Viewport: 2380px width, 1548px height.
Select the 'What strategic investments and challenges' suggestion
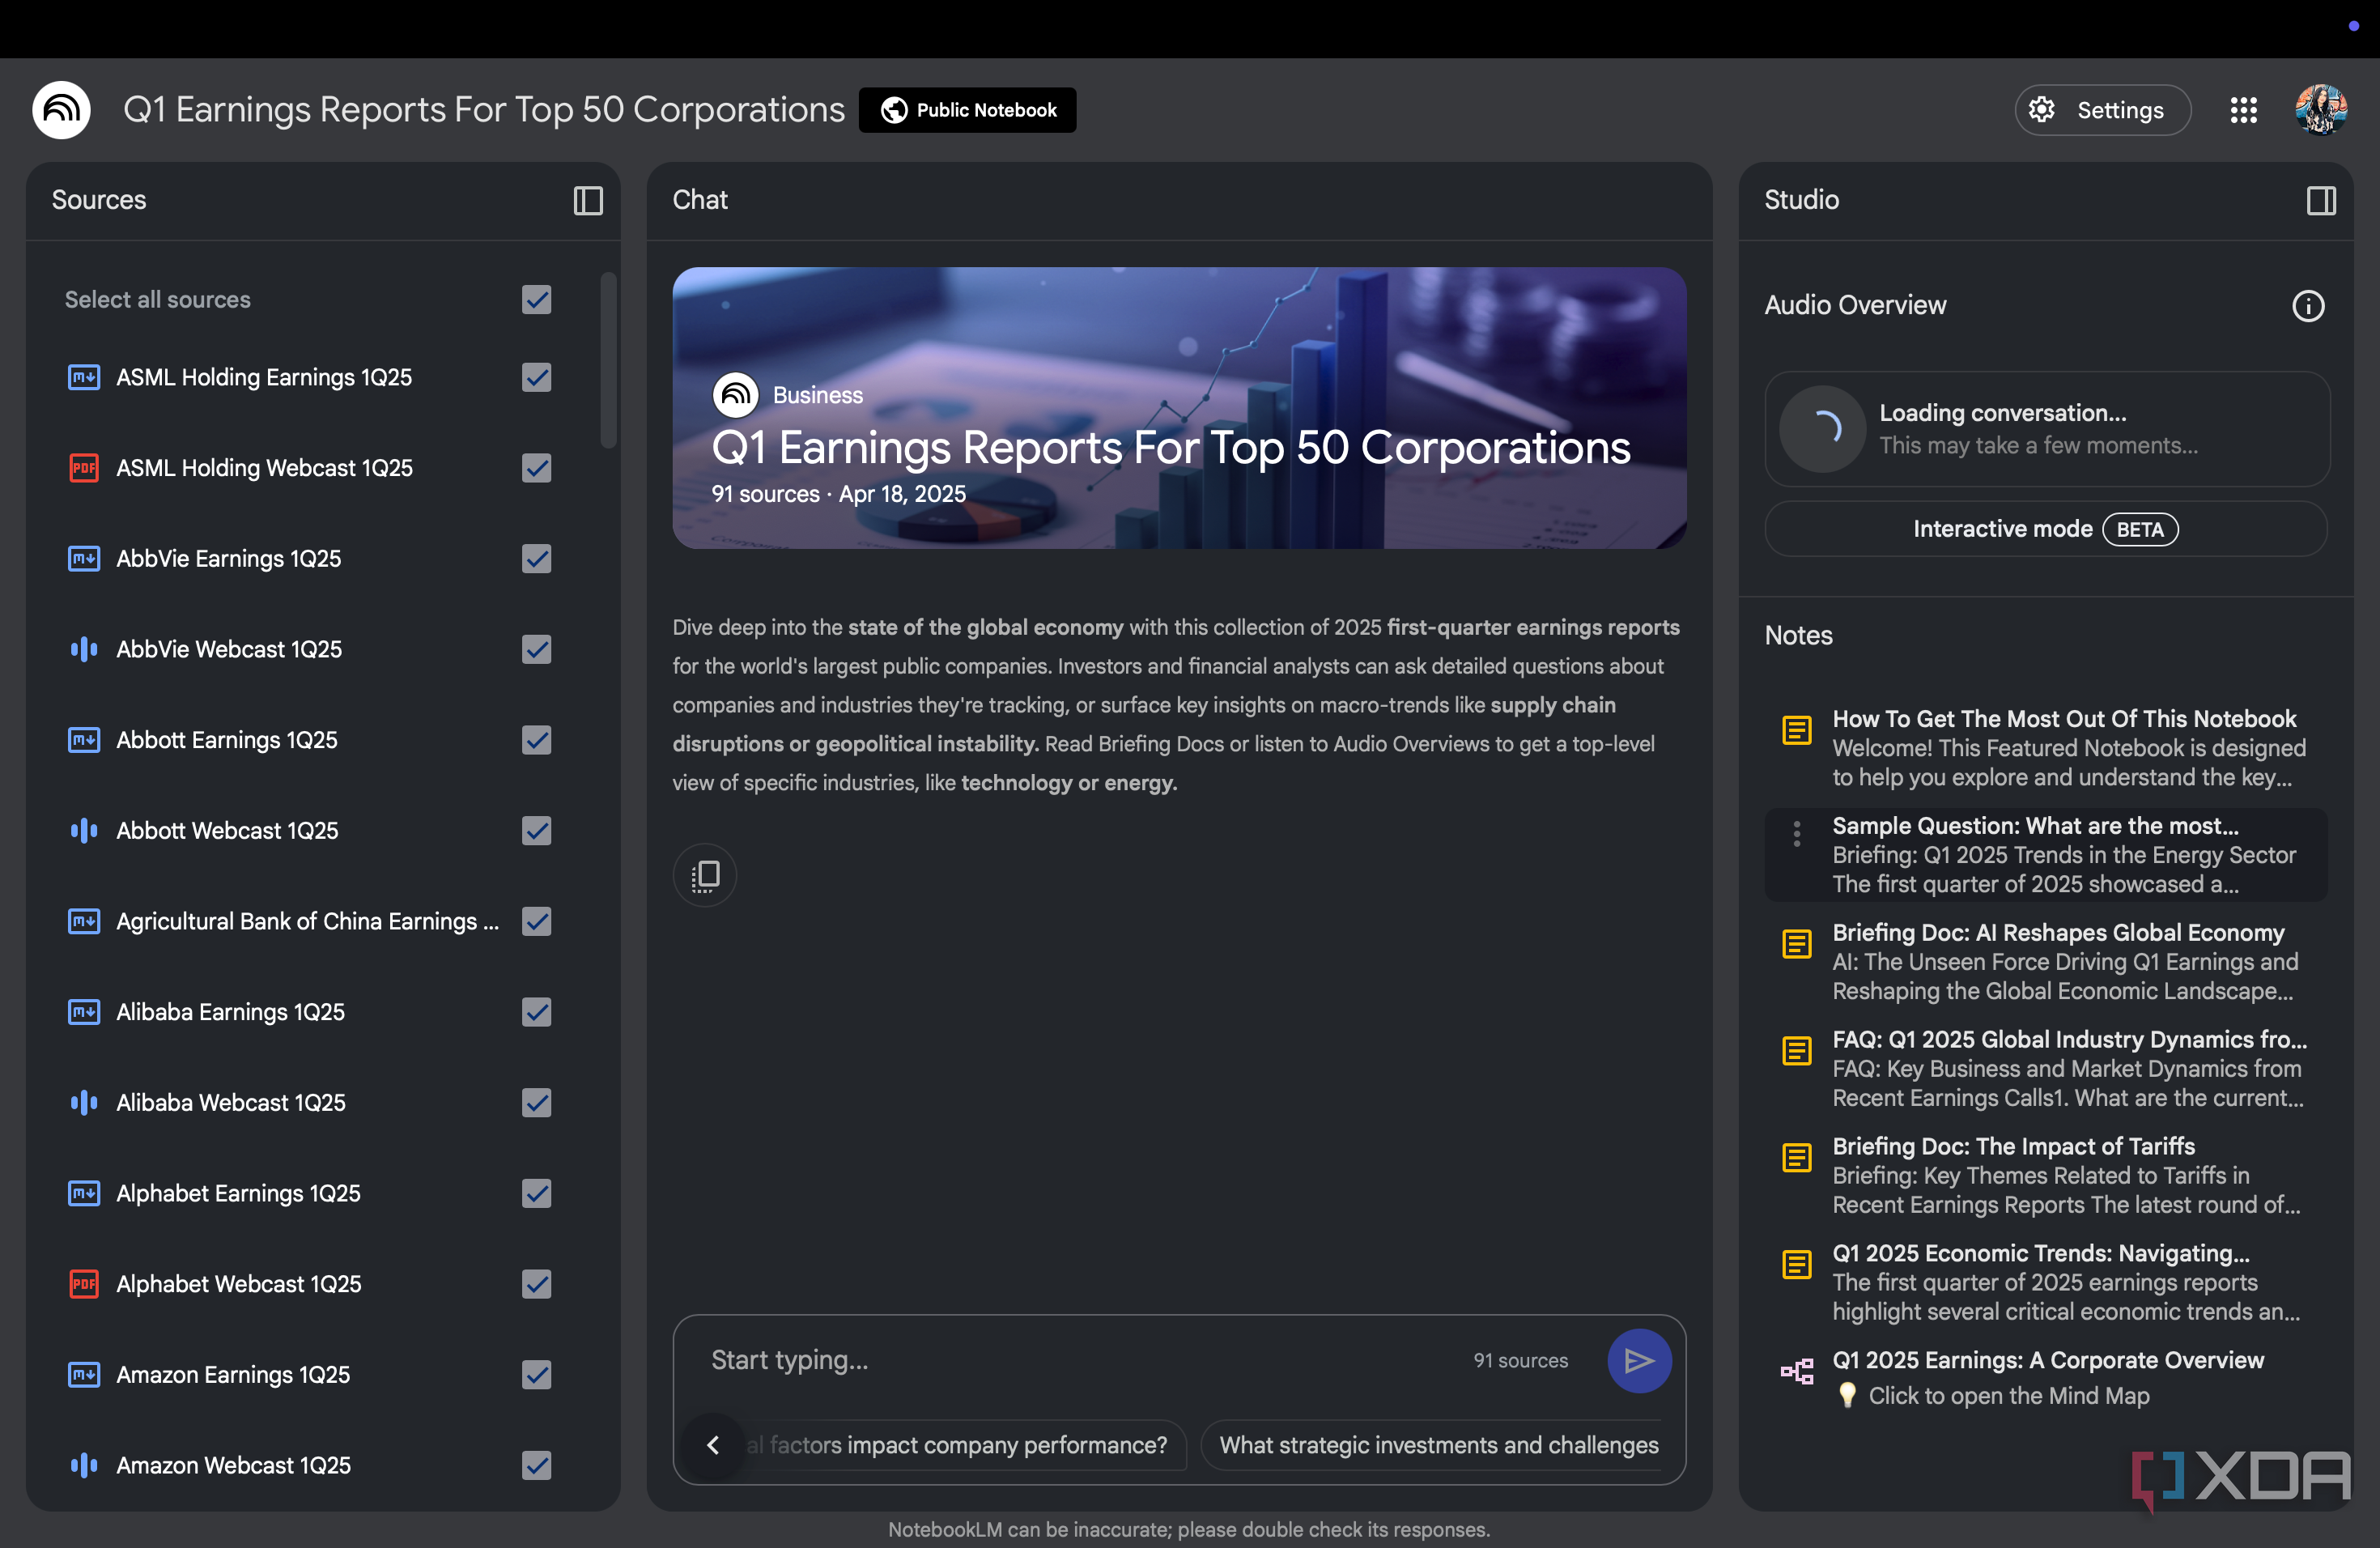click(x=1438, y=1445)
